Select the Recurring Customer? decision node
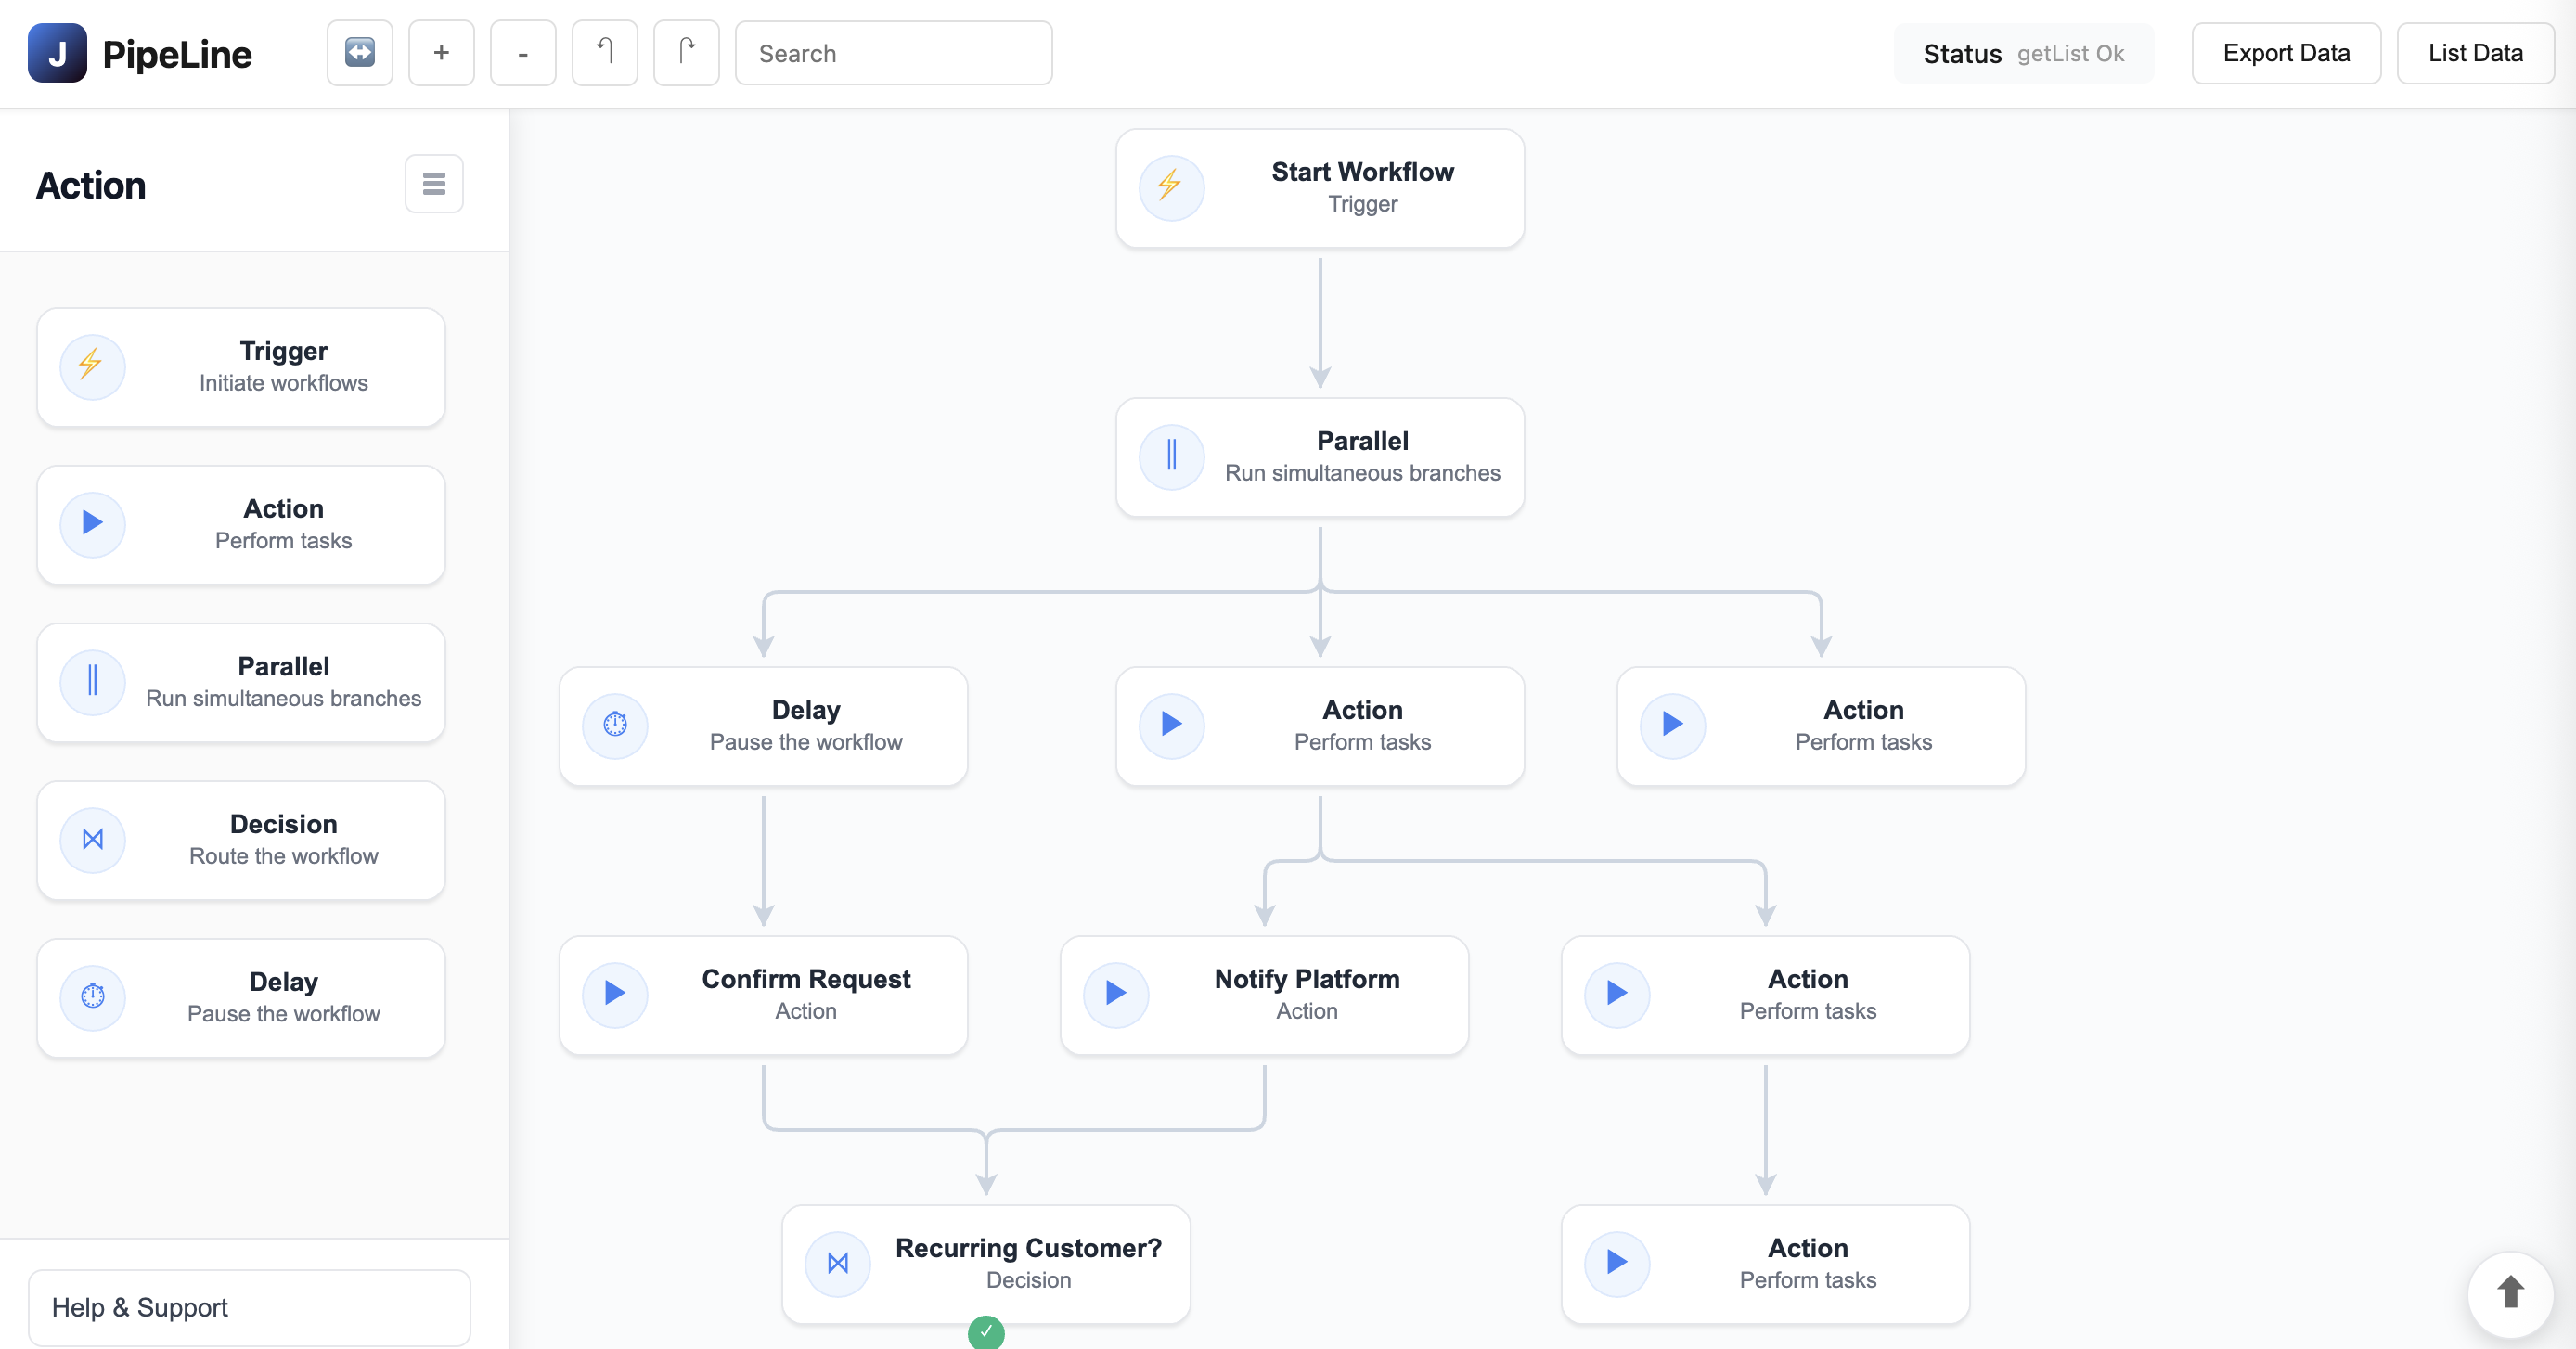 (986, 1263)
